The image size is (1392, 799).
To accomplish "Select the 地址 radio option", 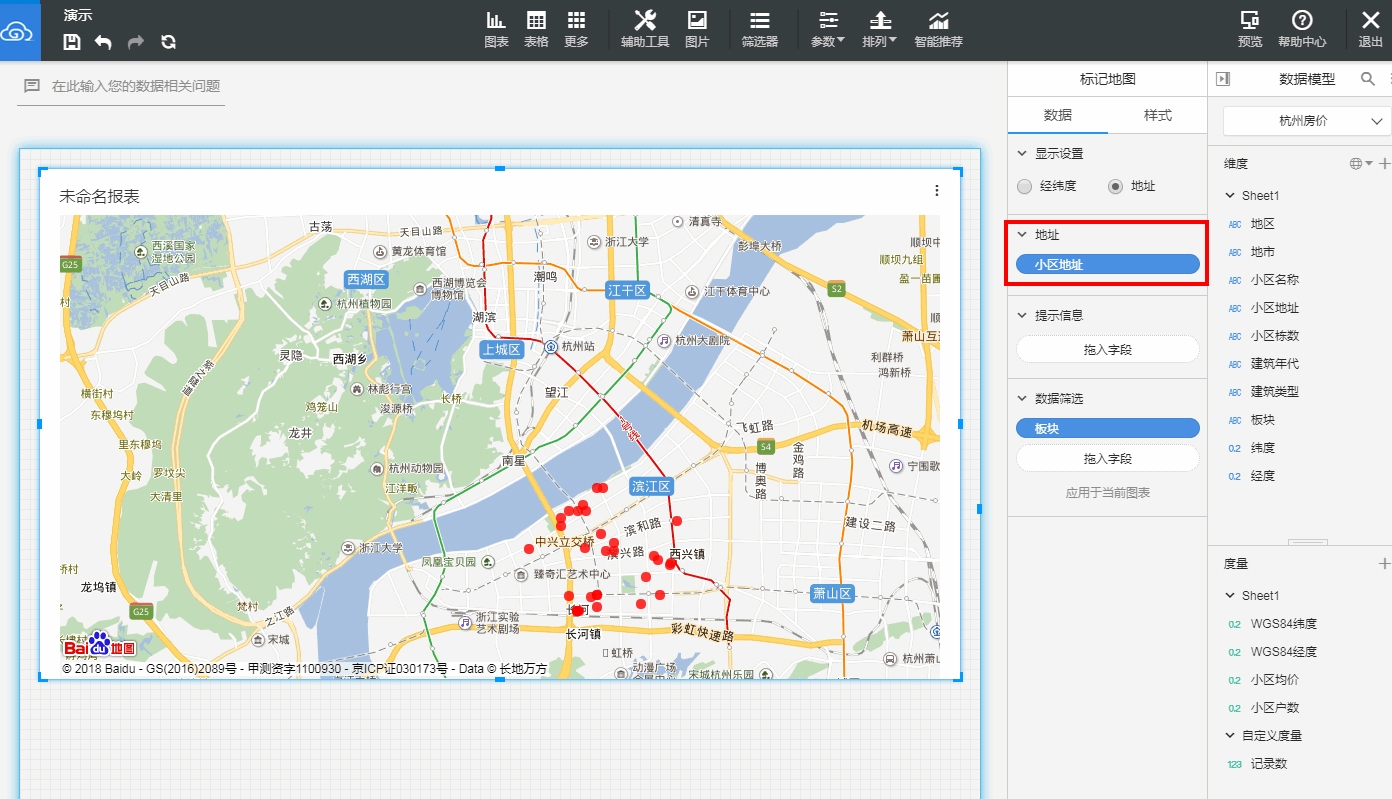I will pos(1115,186).
